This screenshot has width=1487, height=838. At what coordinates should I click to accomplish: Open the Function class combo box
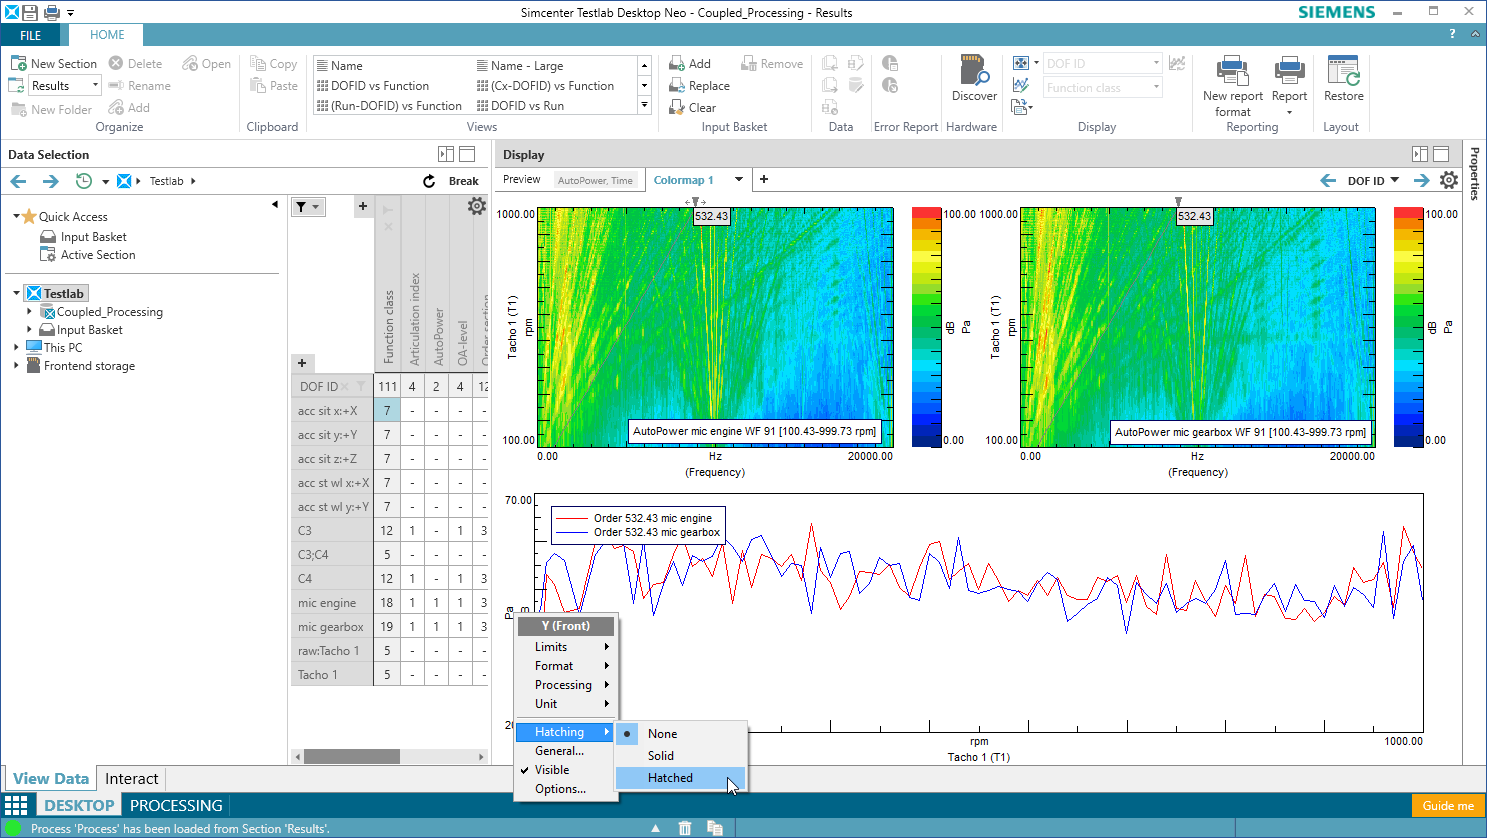(1103, 88)
